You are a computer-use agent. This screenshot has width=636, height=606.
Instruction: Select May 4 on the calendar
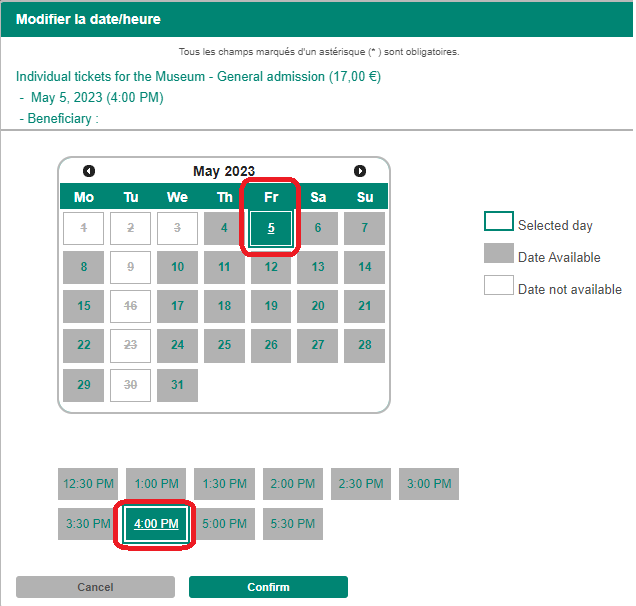tap(224, 228)
